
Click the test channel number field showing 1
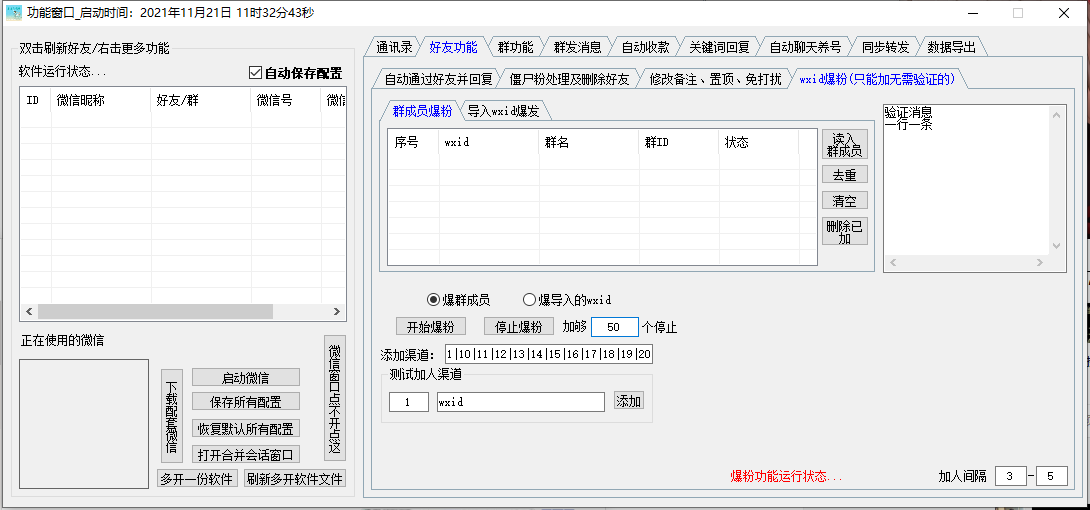tap(409, 402)
